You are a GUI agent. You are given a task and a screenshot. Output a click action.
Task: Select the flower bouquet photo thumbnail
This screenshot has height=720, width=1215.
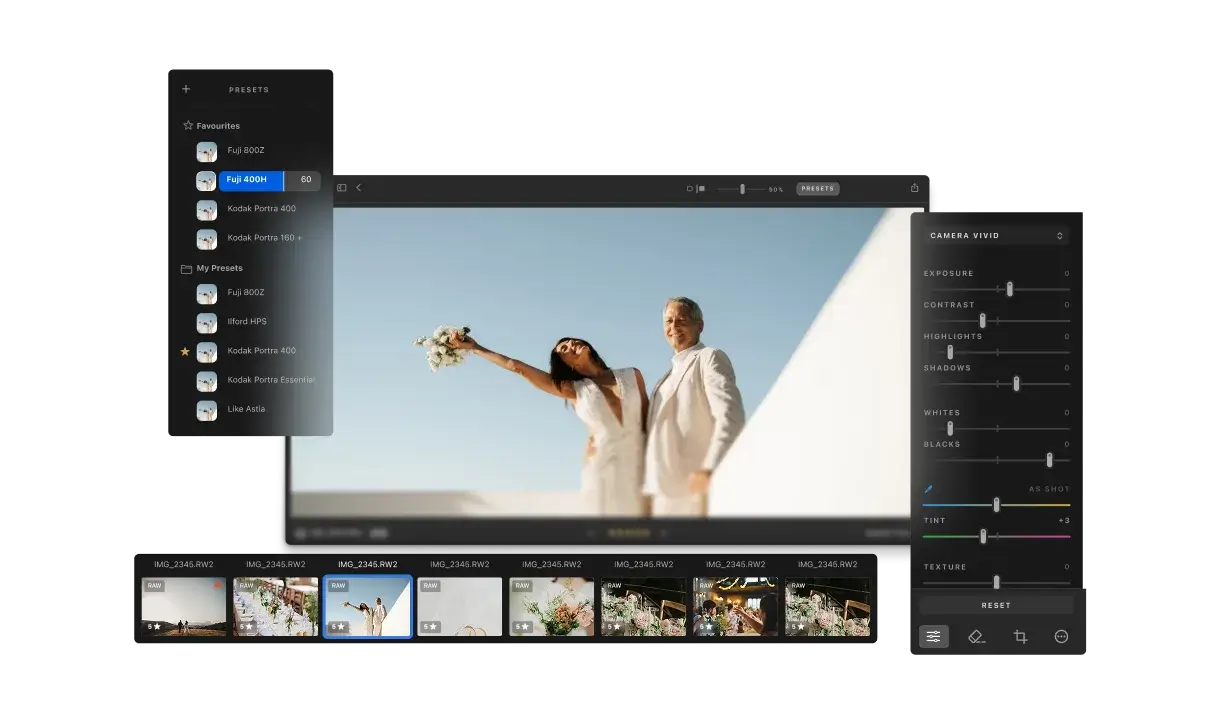pyautogui.click(x=551, y=606)
